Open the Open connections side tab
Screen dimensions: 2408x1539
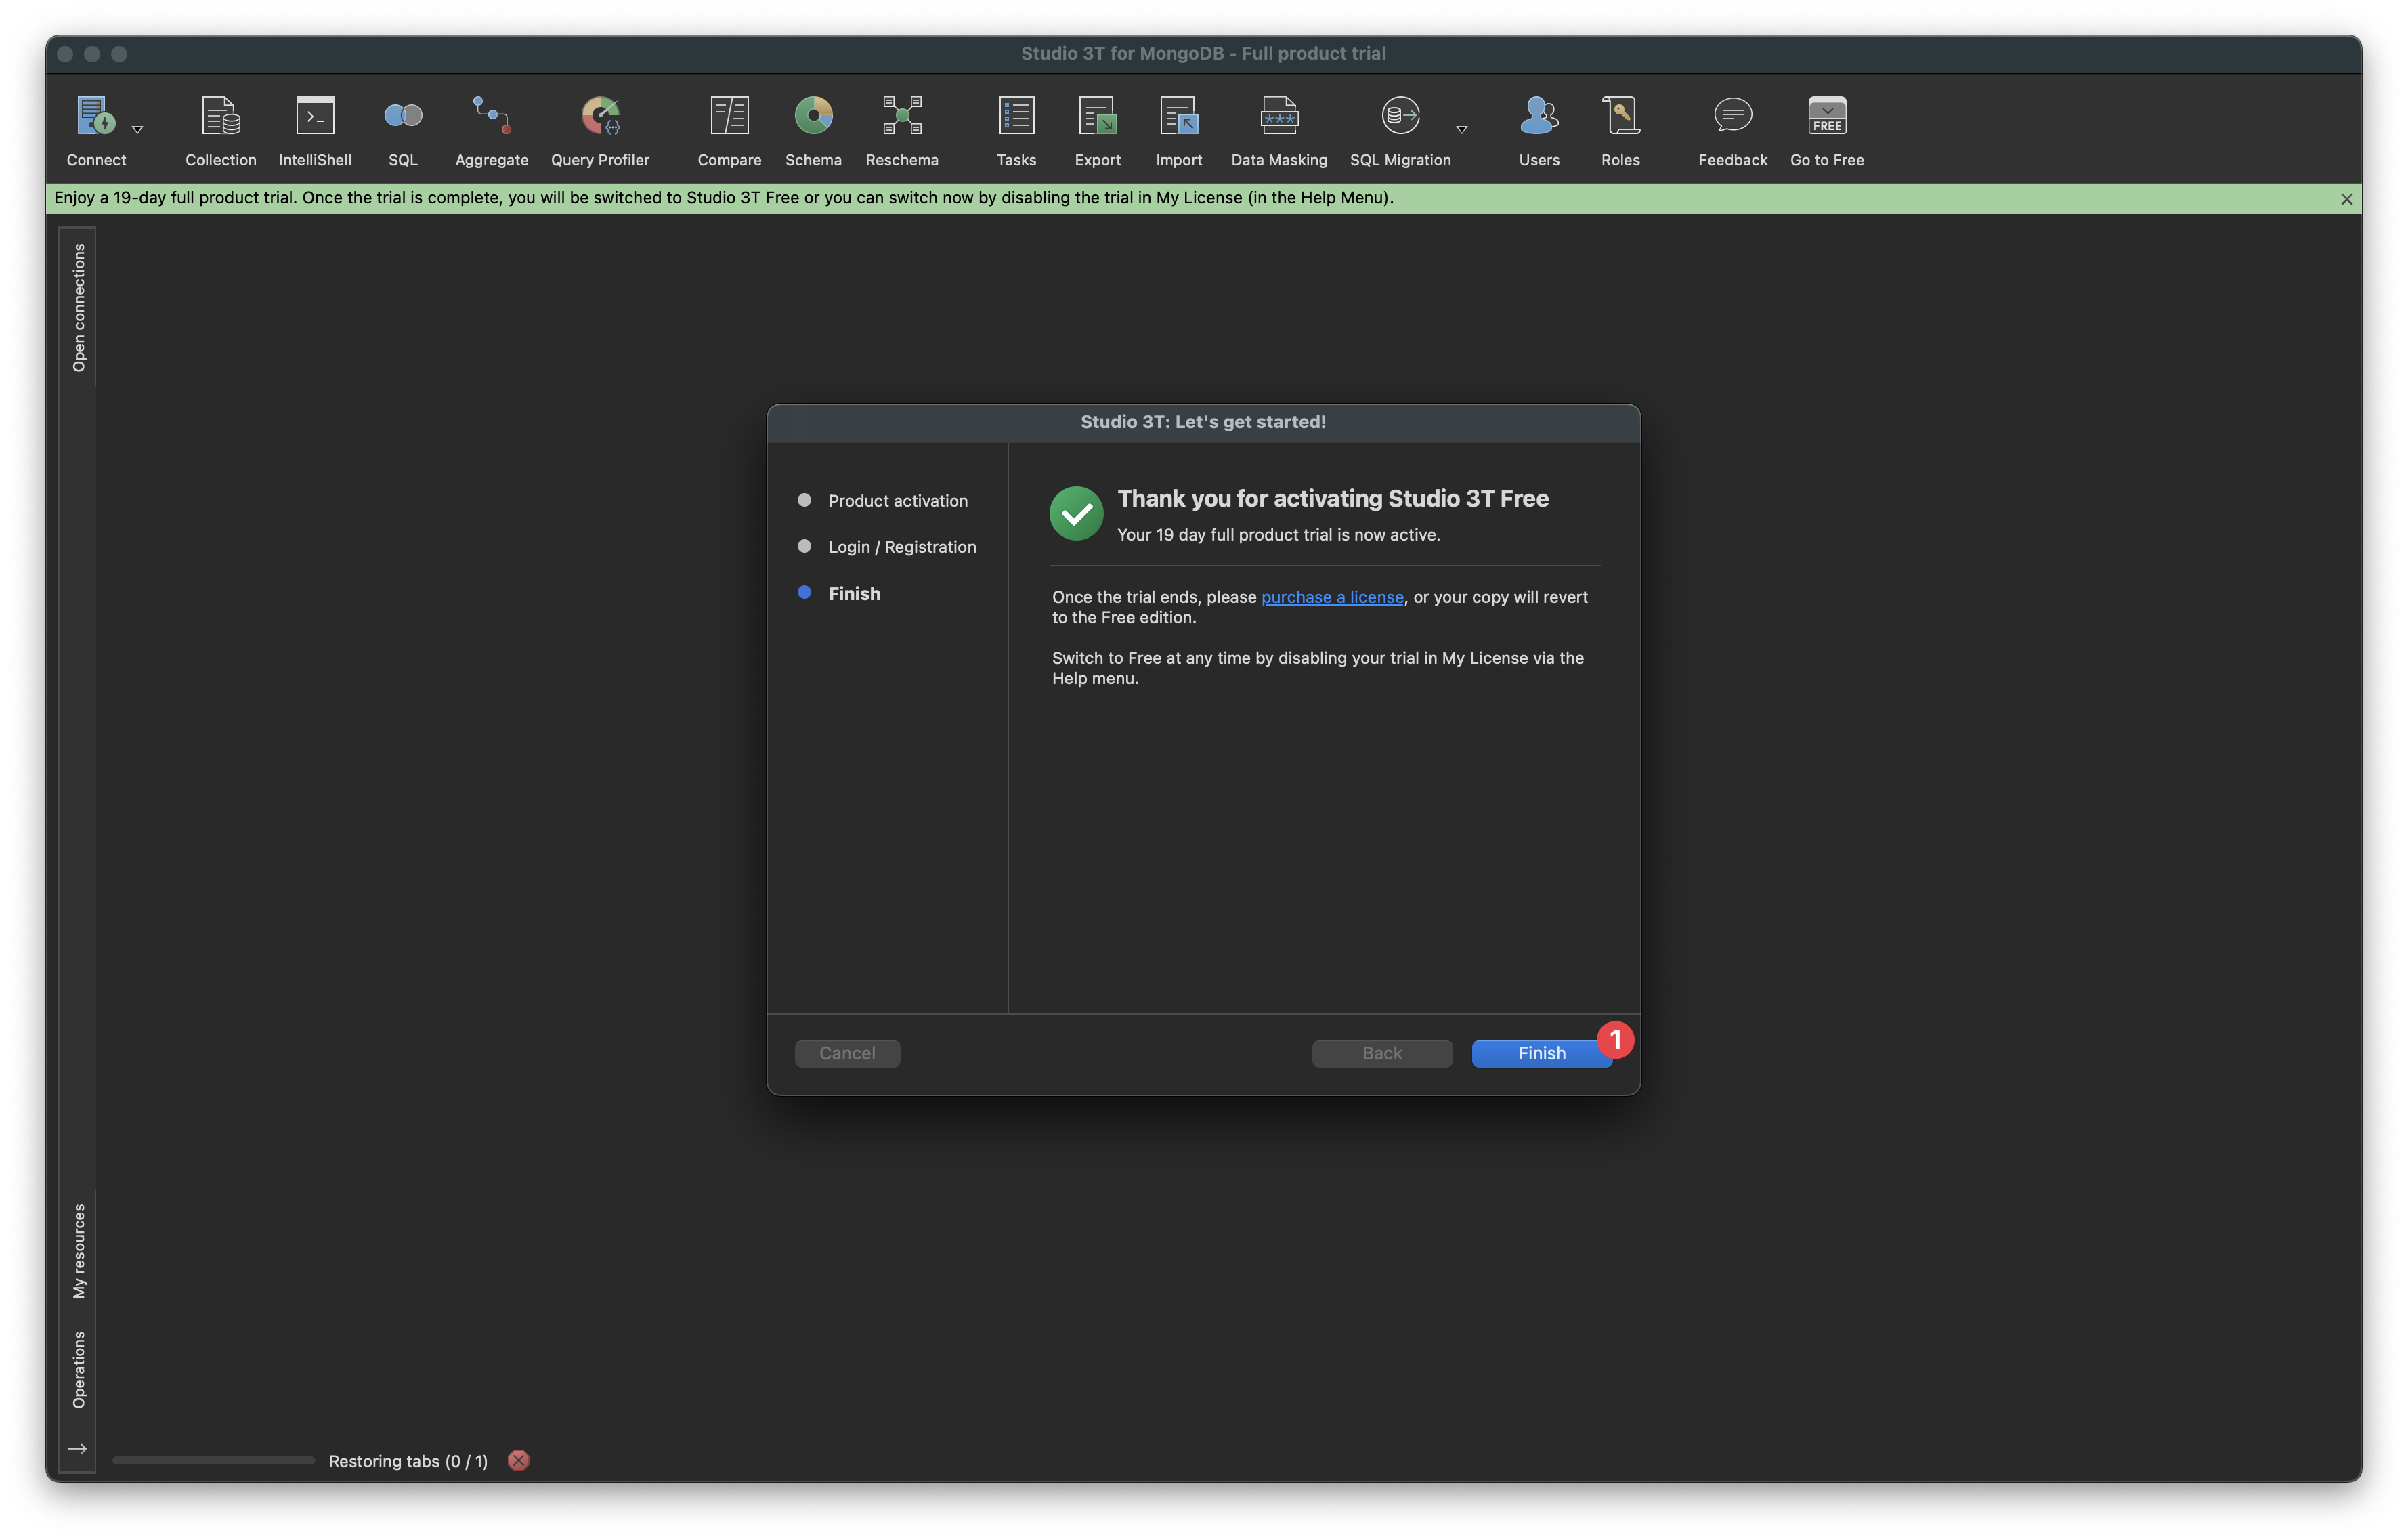(x=78, y=307)
